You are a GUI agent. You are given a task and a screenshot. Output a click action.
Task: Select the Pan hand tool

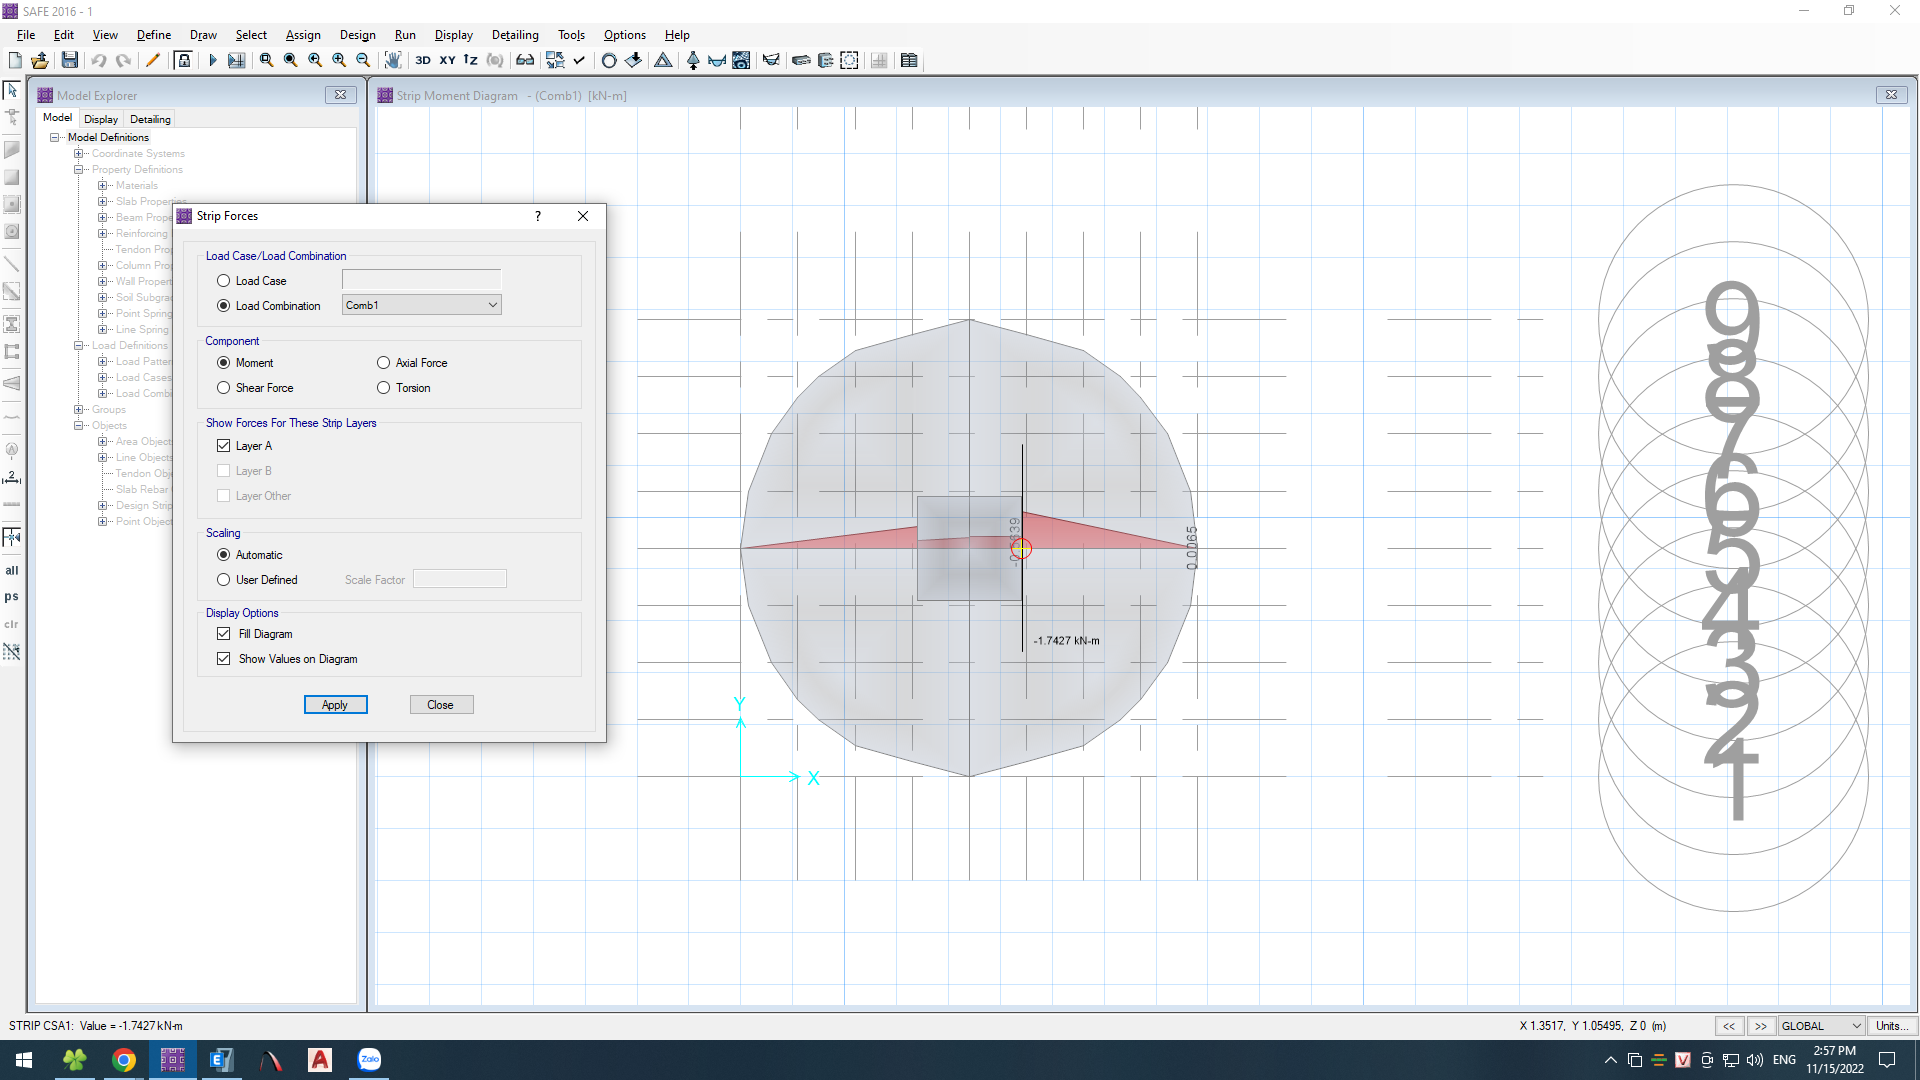click(393, 60)
